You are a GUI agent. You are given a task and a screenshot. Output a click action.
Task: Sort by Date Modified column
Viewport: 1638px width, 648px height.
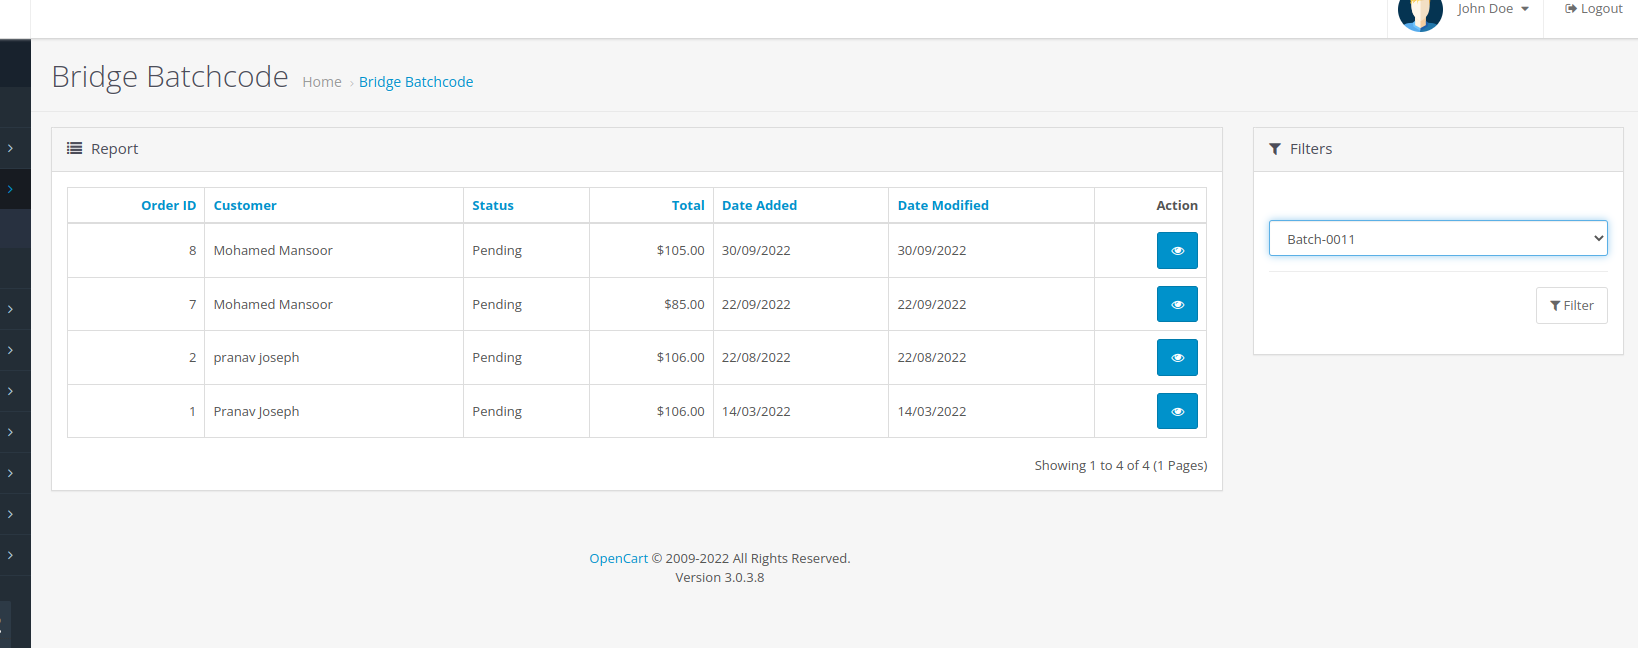(942, 206)
